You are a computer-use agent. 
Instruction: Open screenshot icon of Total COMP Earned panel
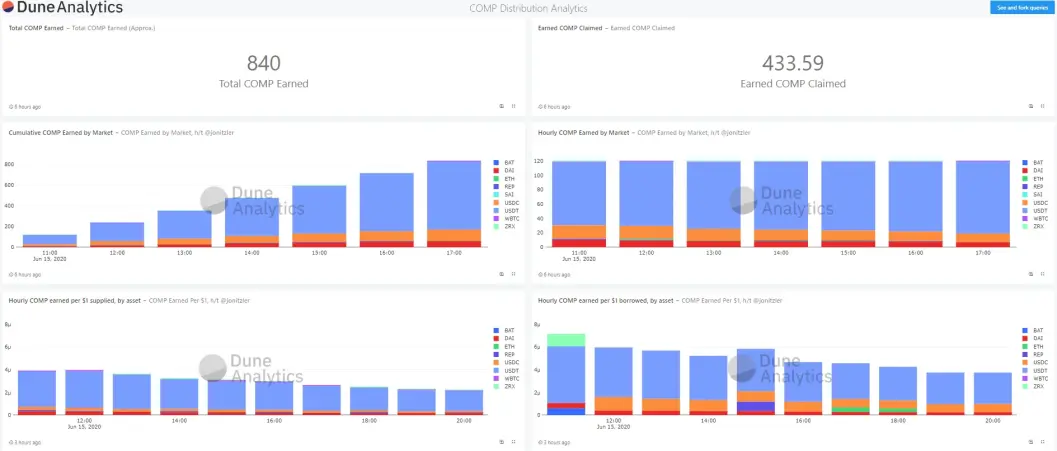pyautogui.click(x=502, y=107)
